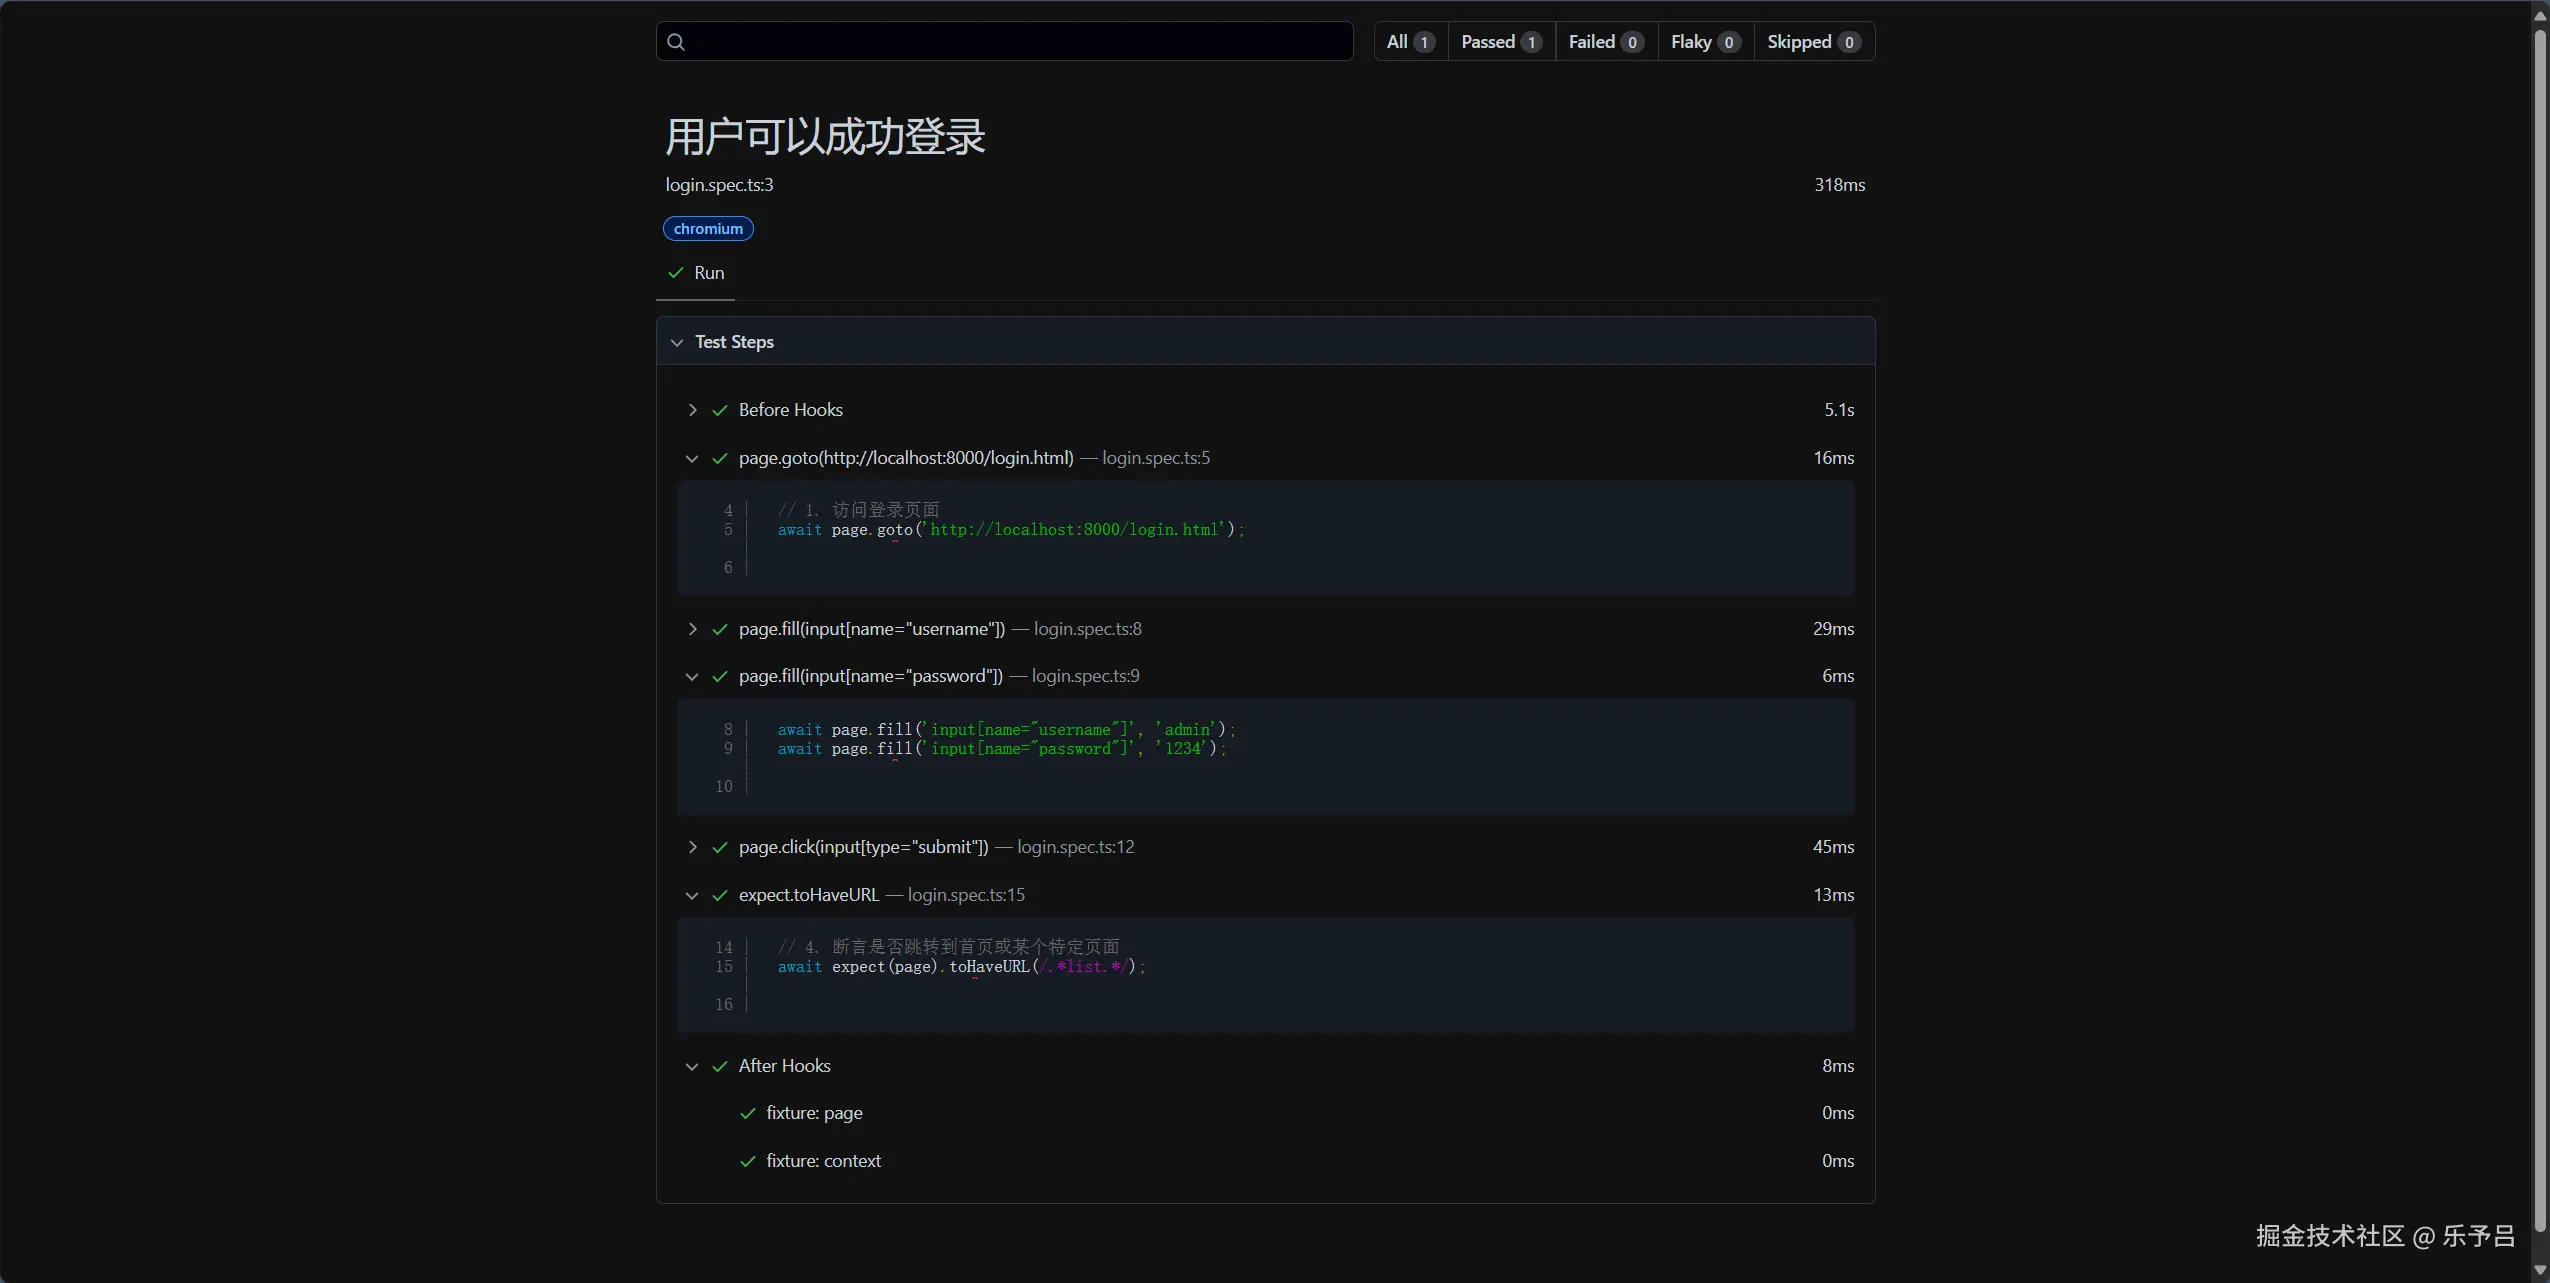The width and height of the screenshot is (2550, 1283).
Task: Click the chromium project label
Action: (708, 229)
